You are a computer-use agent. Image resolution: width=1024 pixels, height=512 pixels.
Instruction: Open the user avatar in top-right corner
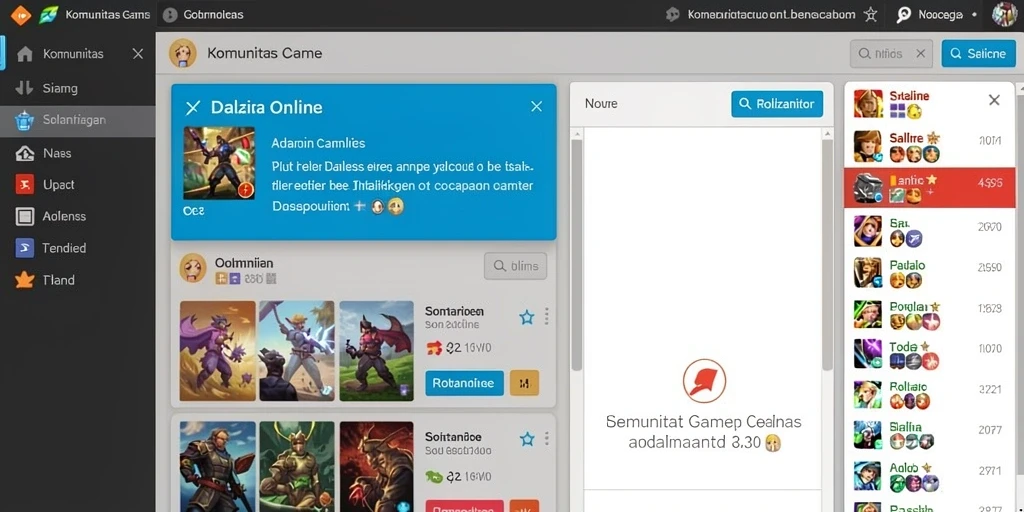click(x=1004, y=14)
